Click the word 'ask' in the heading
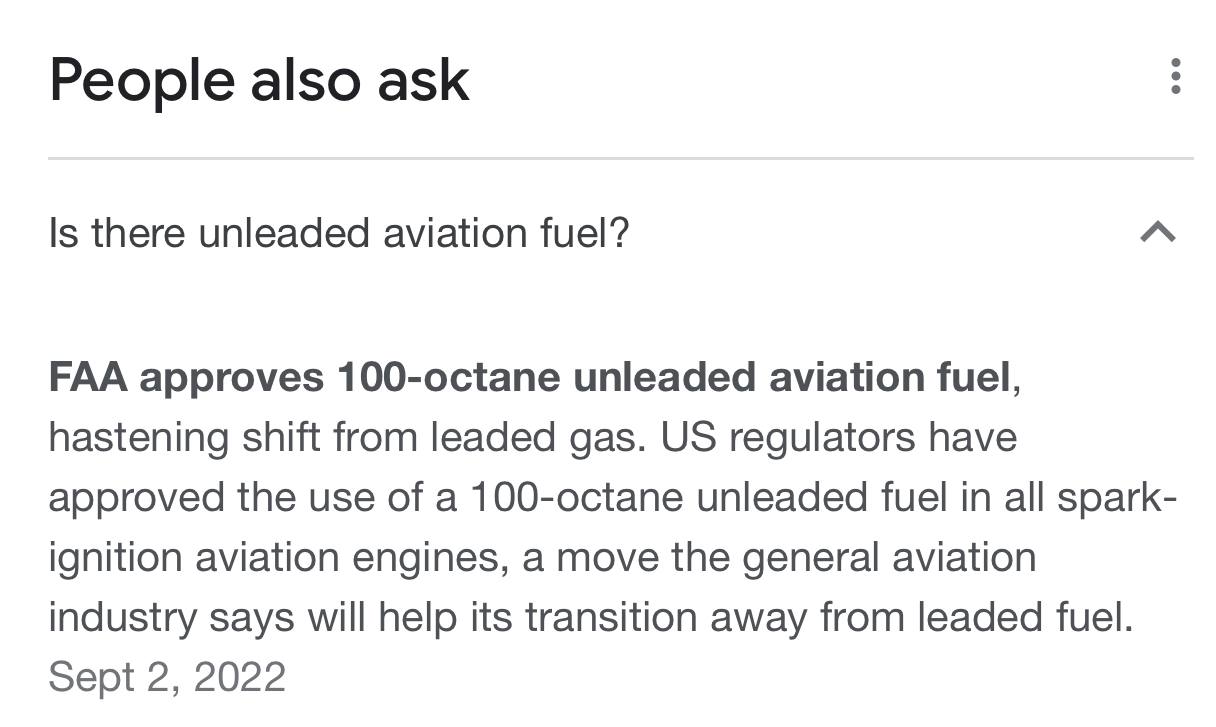The height and width of the screenshot is (727, 1216). pos(423,81)
